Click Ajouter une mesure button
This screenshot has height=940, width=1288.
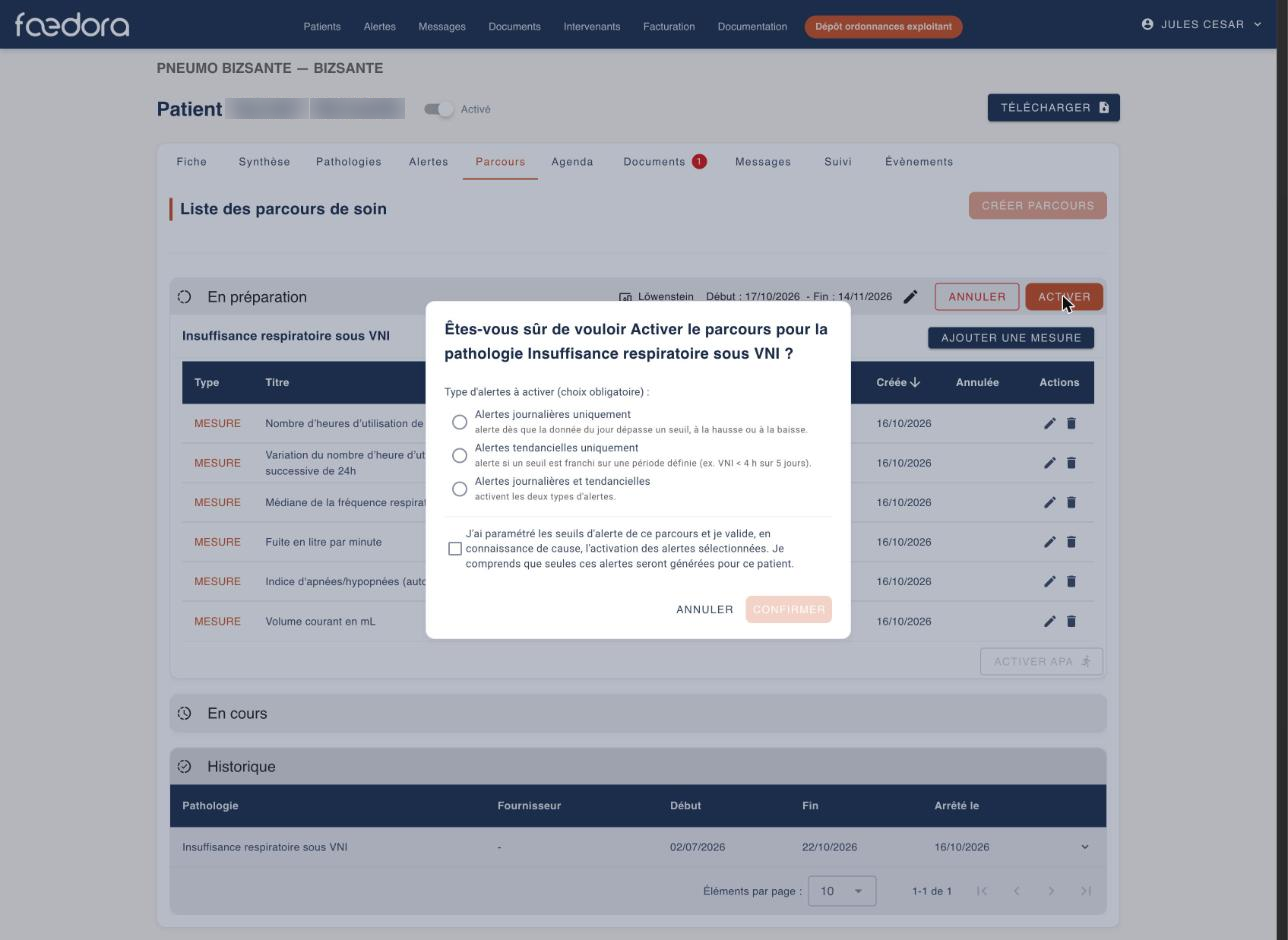tap(1011, 338)
